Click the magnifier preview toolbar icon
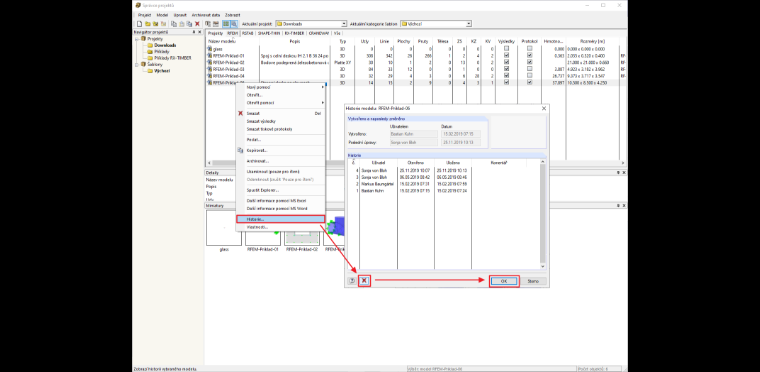Screen dimensions: 760x372 pos(234,24)
